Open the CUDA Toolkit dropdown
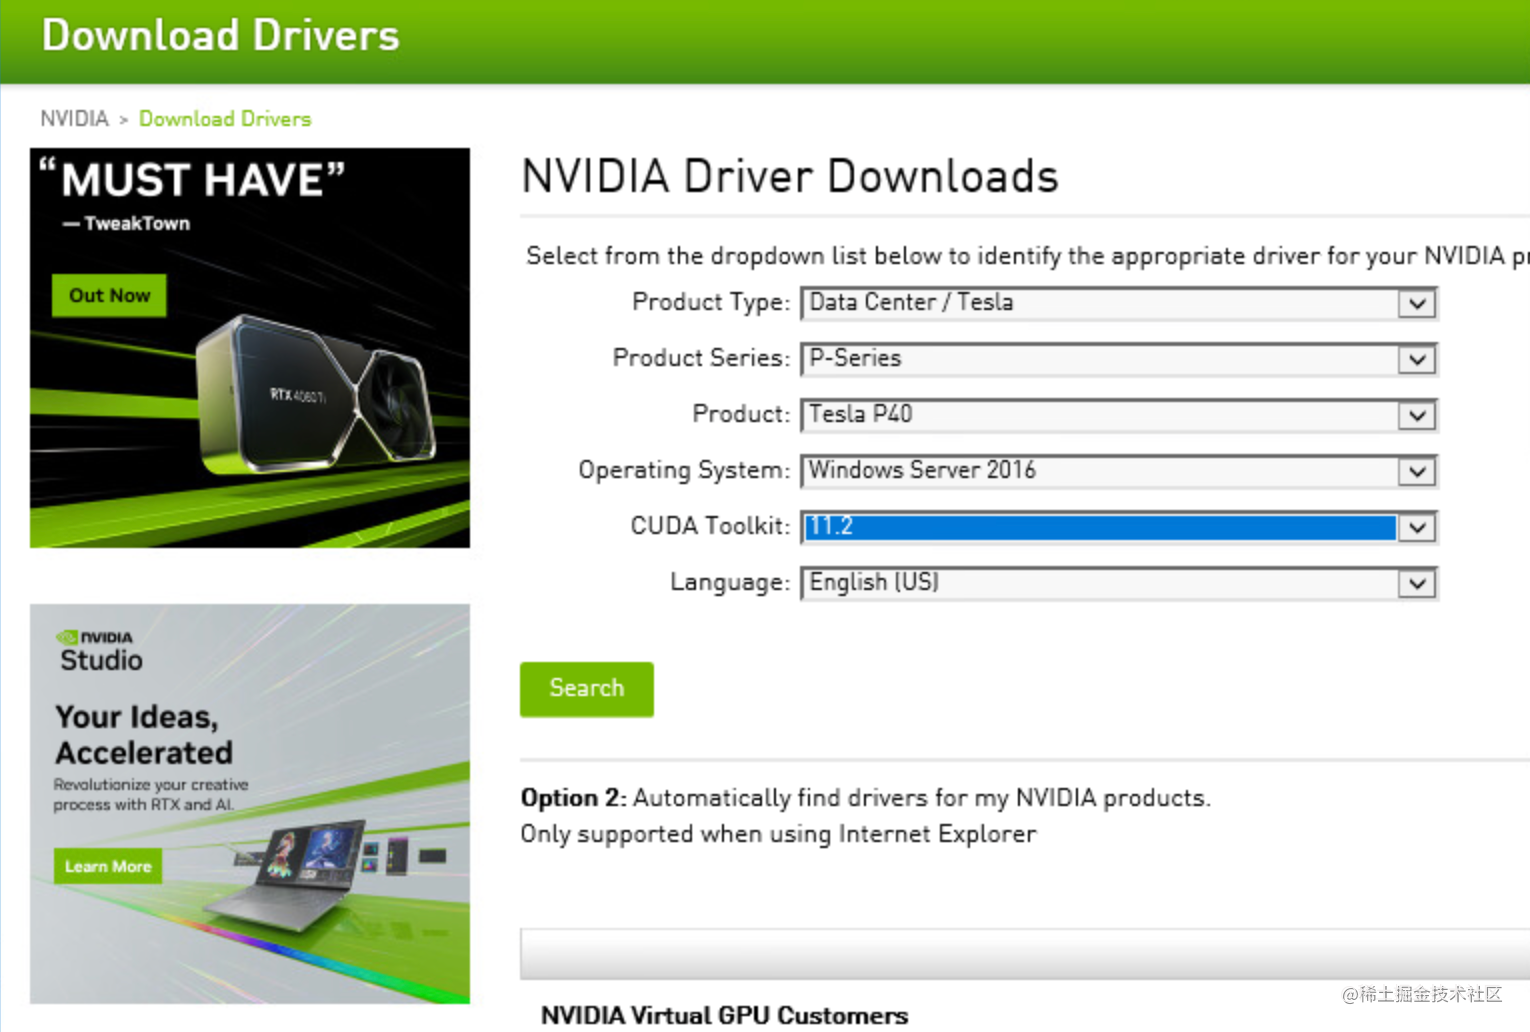Viewport: 1530px width, 1032px height. tap(1118, 527)
